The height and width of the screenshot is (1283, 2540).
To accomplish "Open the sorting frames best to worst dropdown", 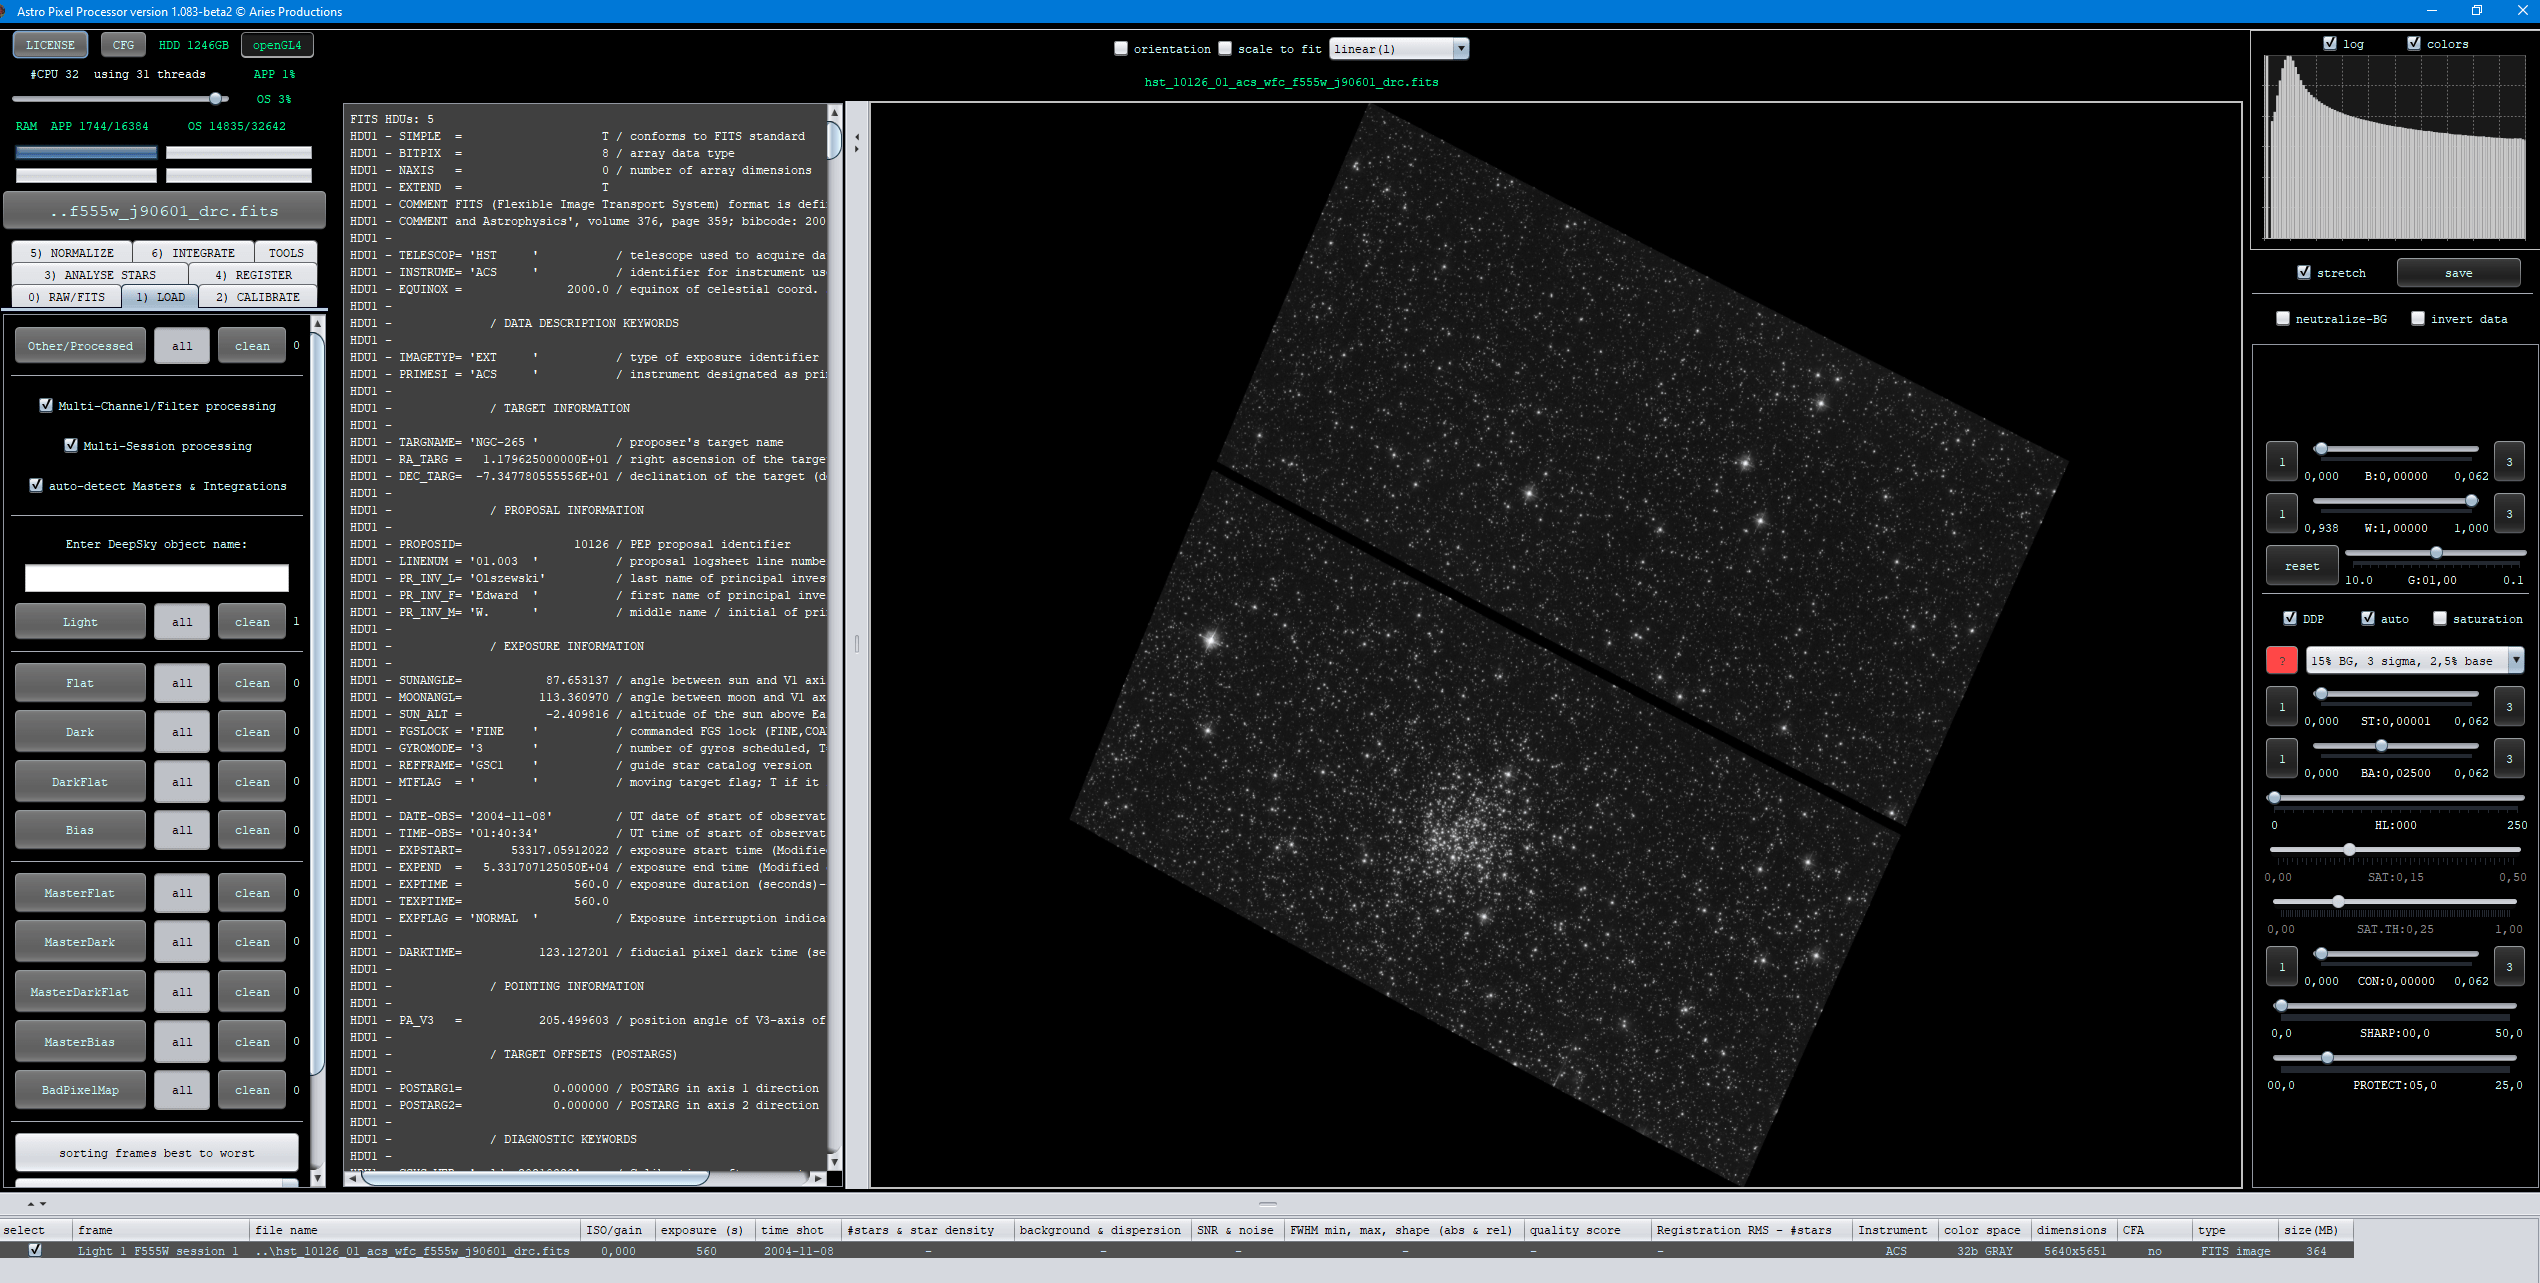I will pyautogui.click(x=156, y=1152).
